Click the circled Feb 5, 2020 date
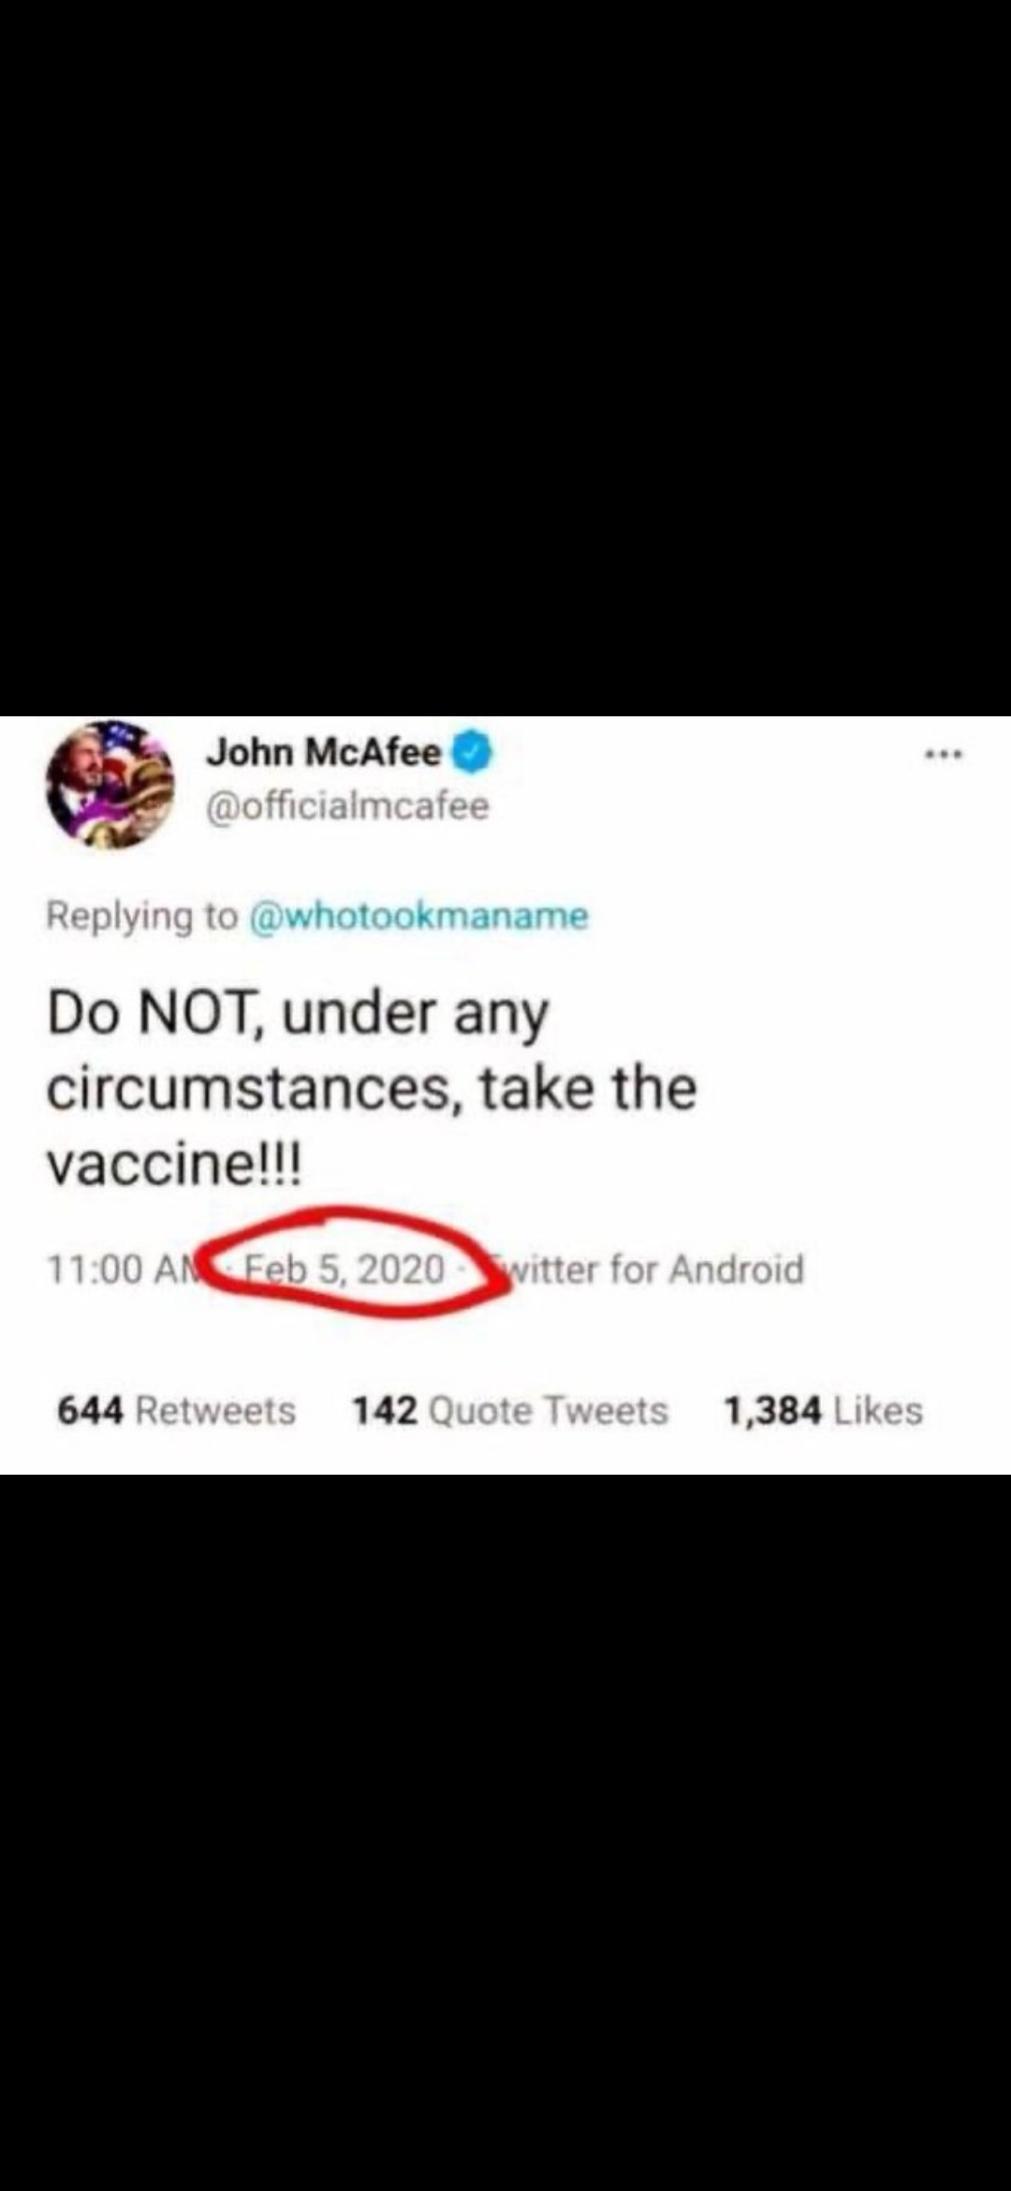The width and height of the screenshot is (1011, 2191). [x=345, y=1269]
